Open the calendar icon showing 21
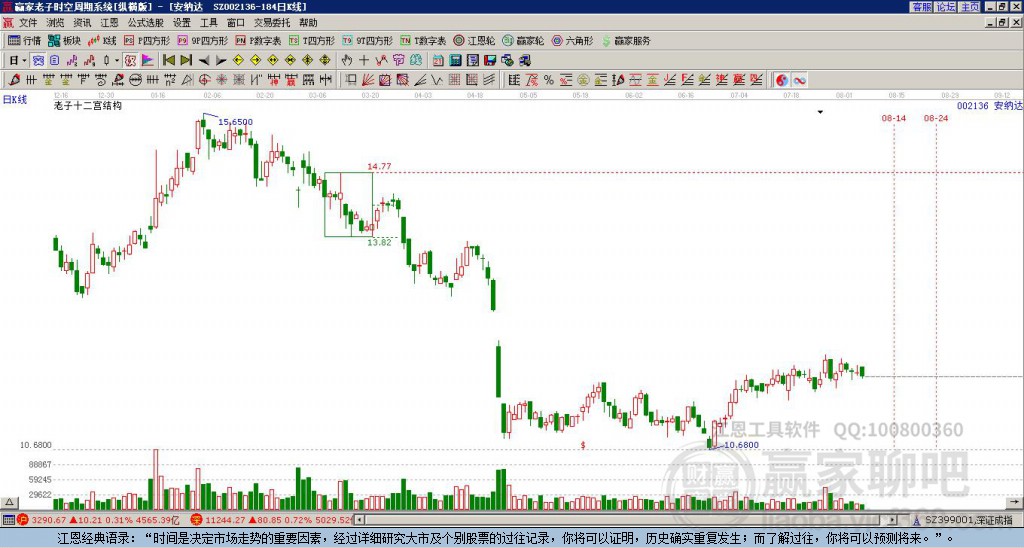This screenshot has height=548, width=1024. tap(438, 61)
